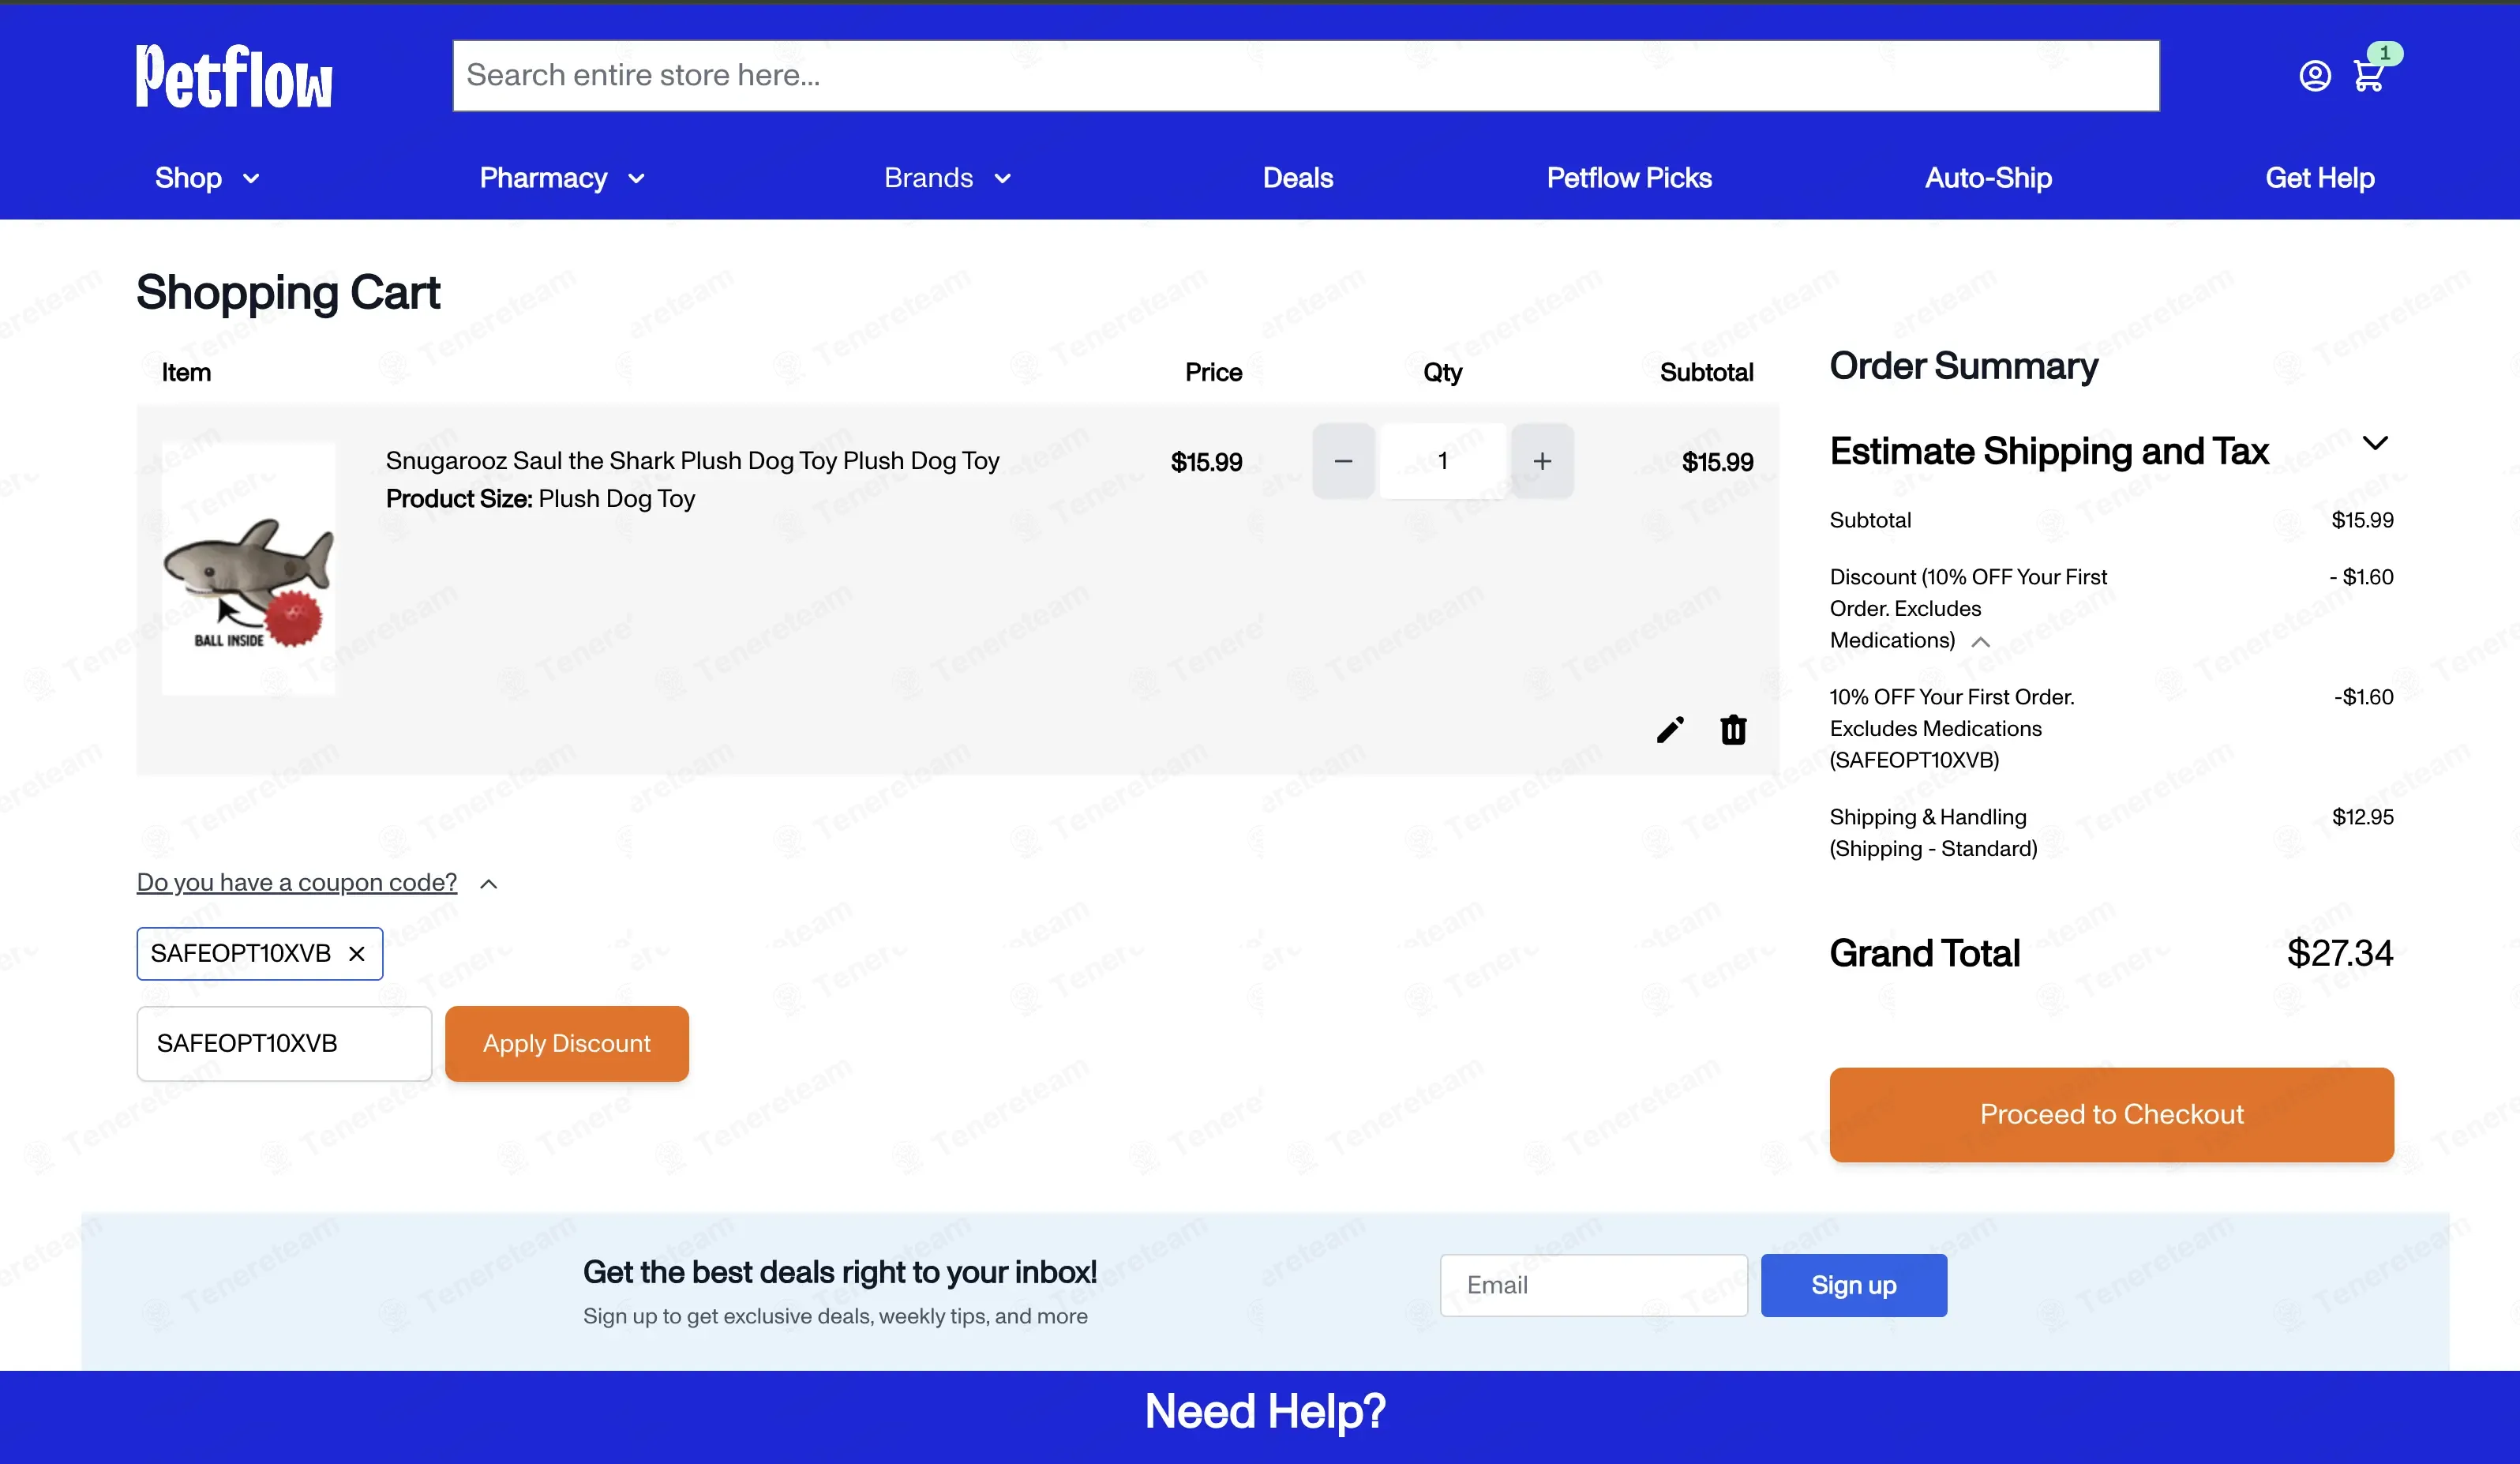Click the Grand Total amount $27.34
This screenshot has height=1464, width=2520.
click(2339, 954)
